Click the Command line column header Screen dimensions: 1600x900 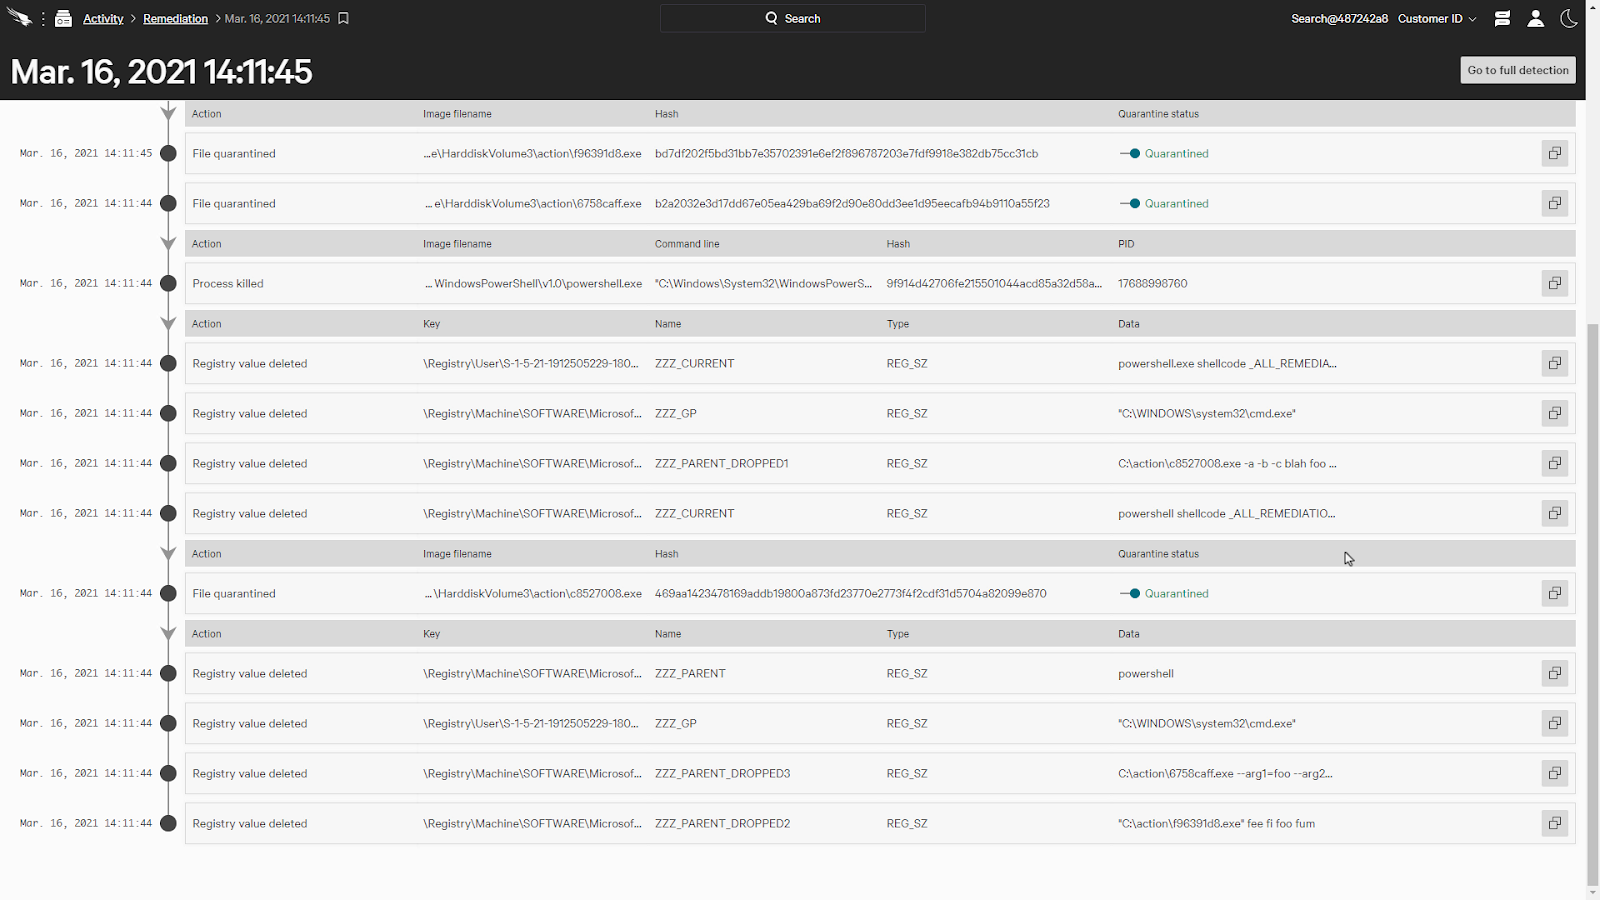pos(687,244)
